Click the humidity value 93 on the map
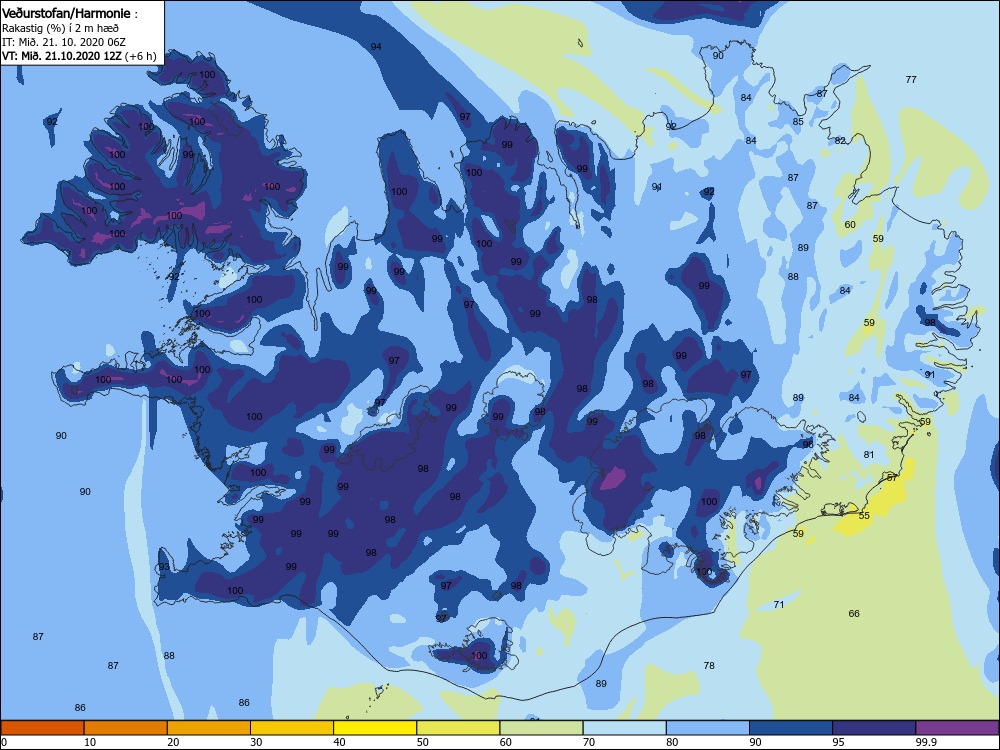Screen dimensions: 1000x750 pyautogui.click(x=164, y=567)
